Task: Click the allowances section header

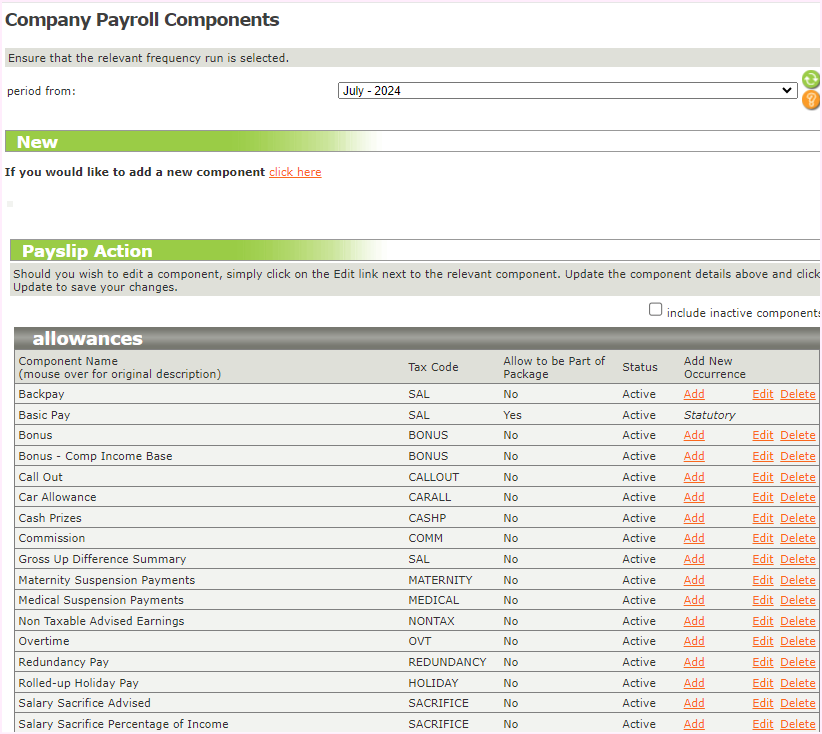Action: click(87, 339)
